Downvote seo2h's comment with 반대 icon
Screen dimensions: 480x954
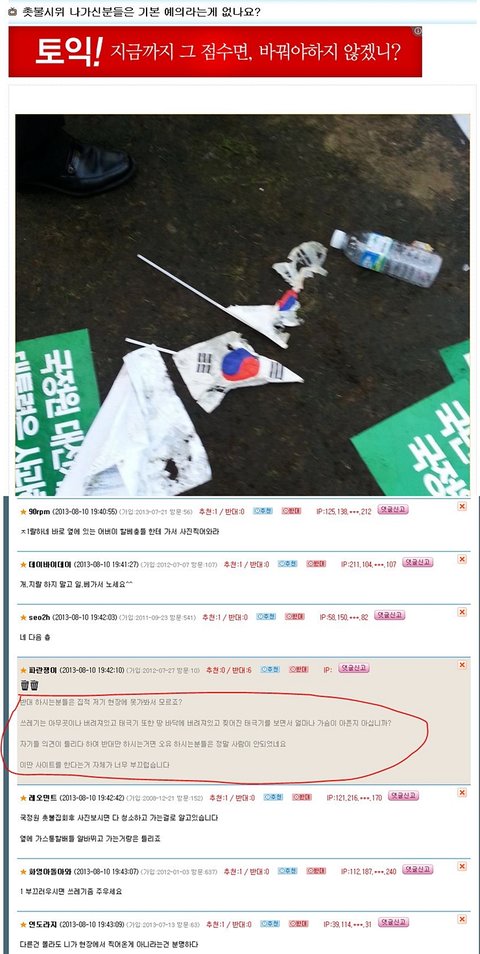click(294, 616)
